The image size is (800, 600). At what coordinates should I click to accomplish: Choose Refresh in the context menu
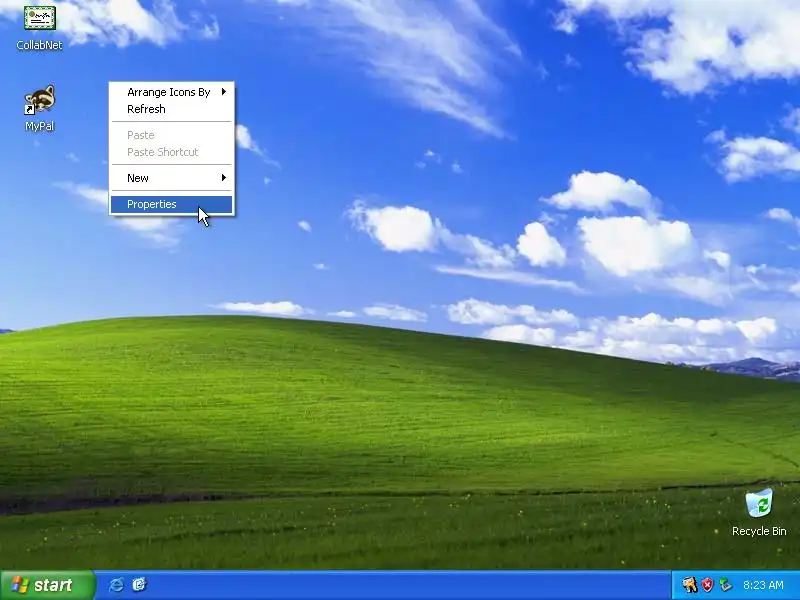[171, 109]
